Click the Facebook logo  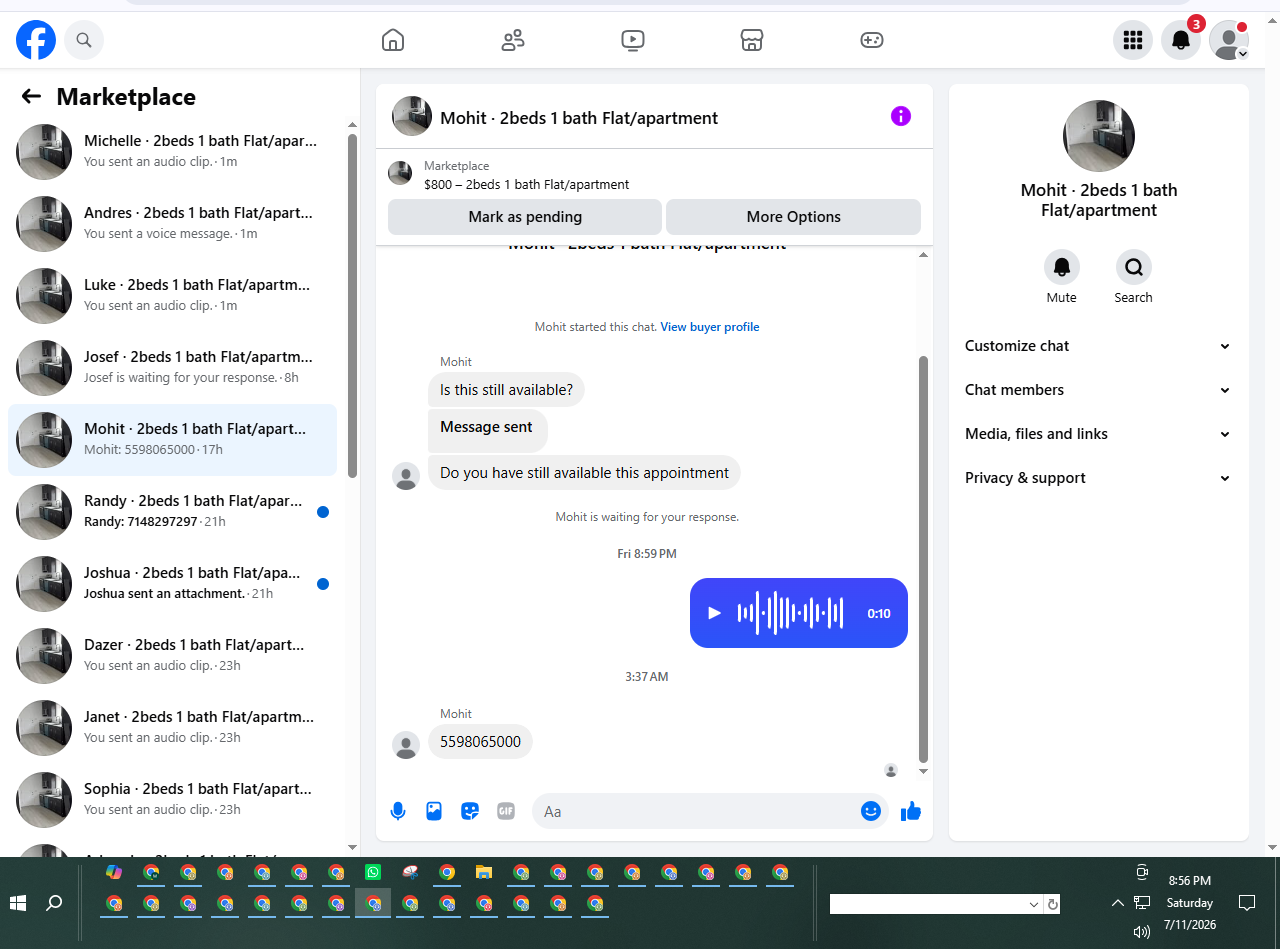36,40
